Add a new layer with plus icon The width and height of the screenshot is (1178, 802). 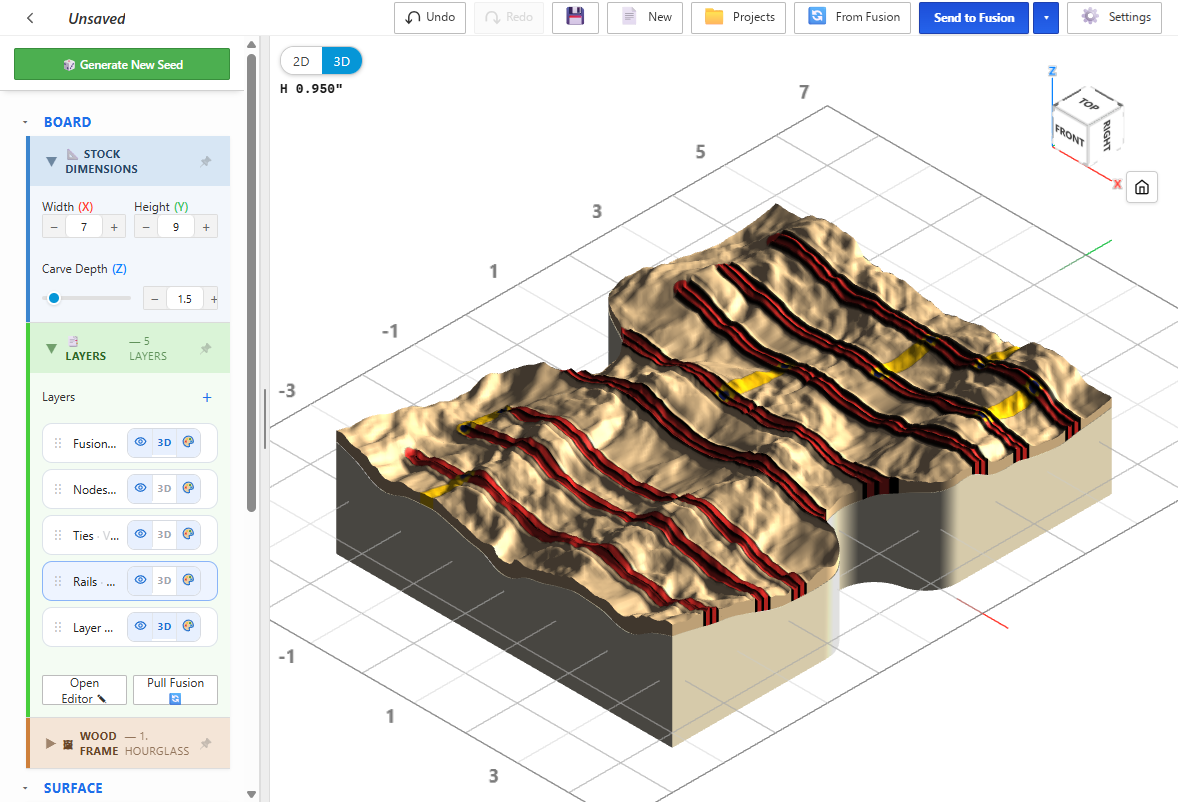point(207,397)
